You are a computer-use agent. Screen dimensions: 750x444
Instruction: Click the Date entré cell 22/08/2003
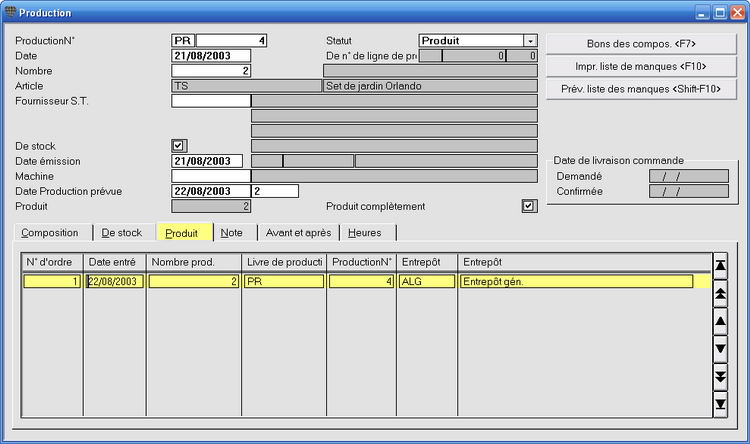tap(115, 281)
